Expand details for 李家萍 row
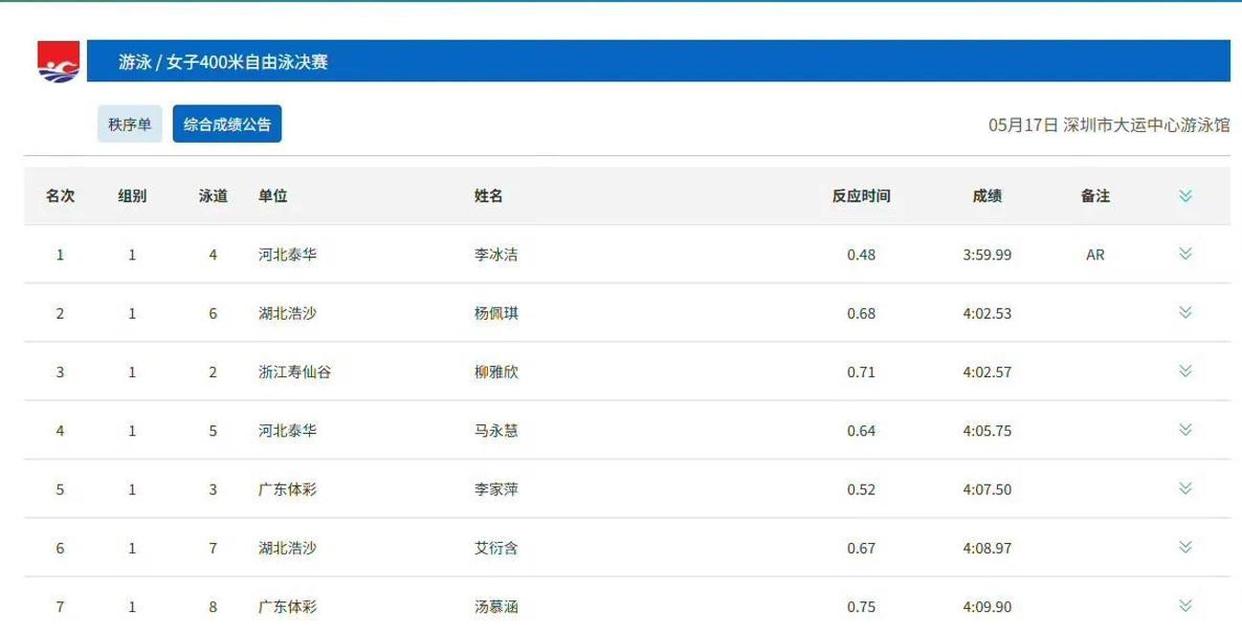 tap(1185, 489)
